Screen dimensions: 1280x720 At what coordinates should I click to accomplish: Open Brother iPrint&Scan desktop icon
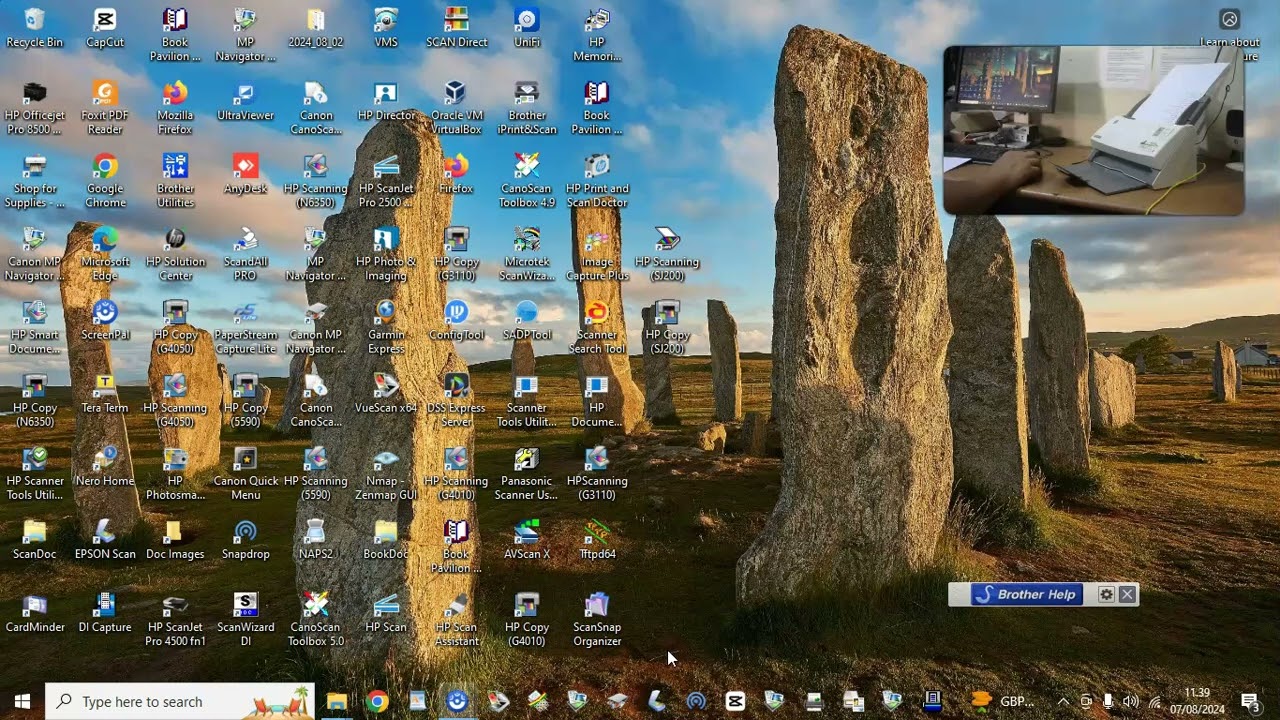pyautogui.click(x=527, y=108)
